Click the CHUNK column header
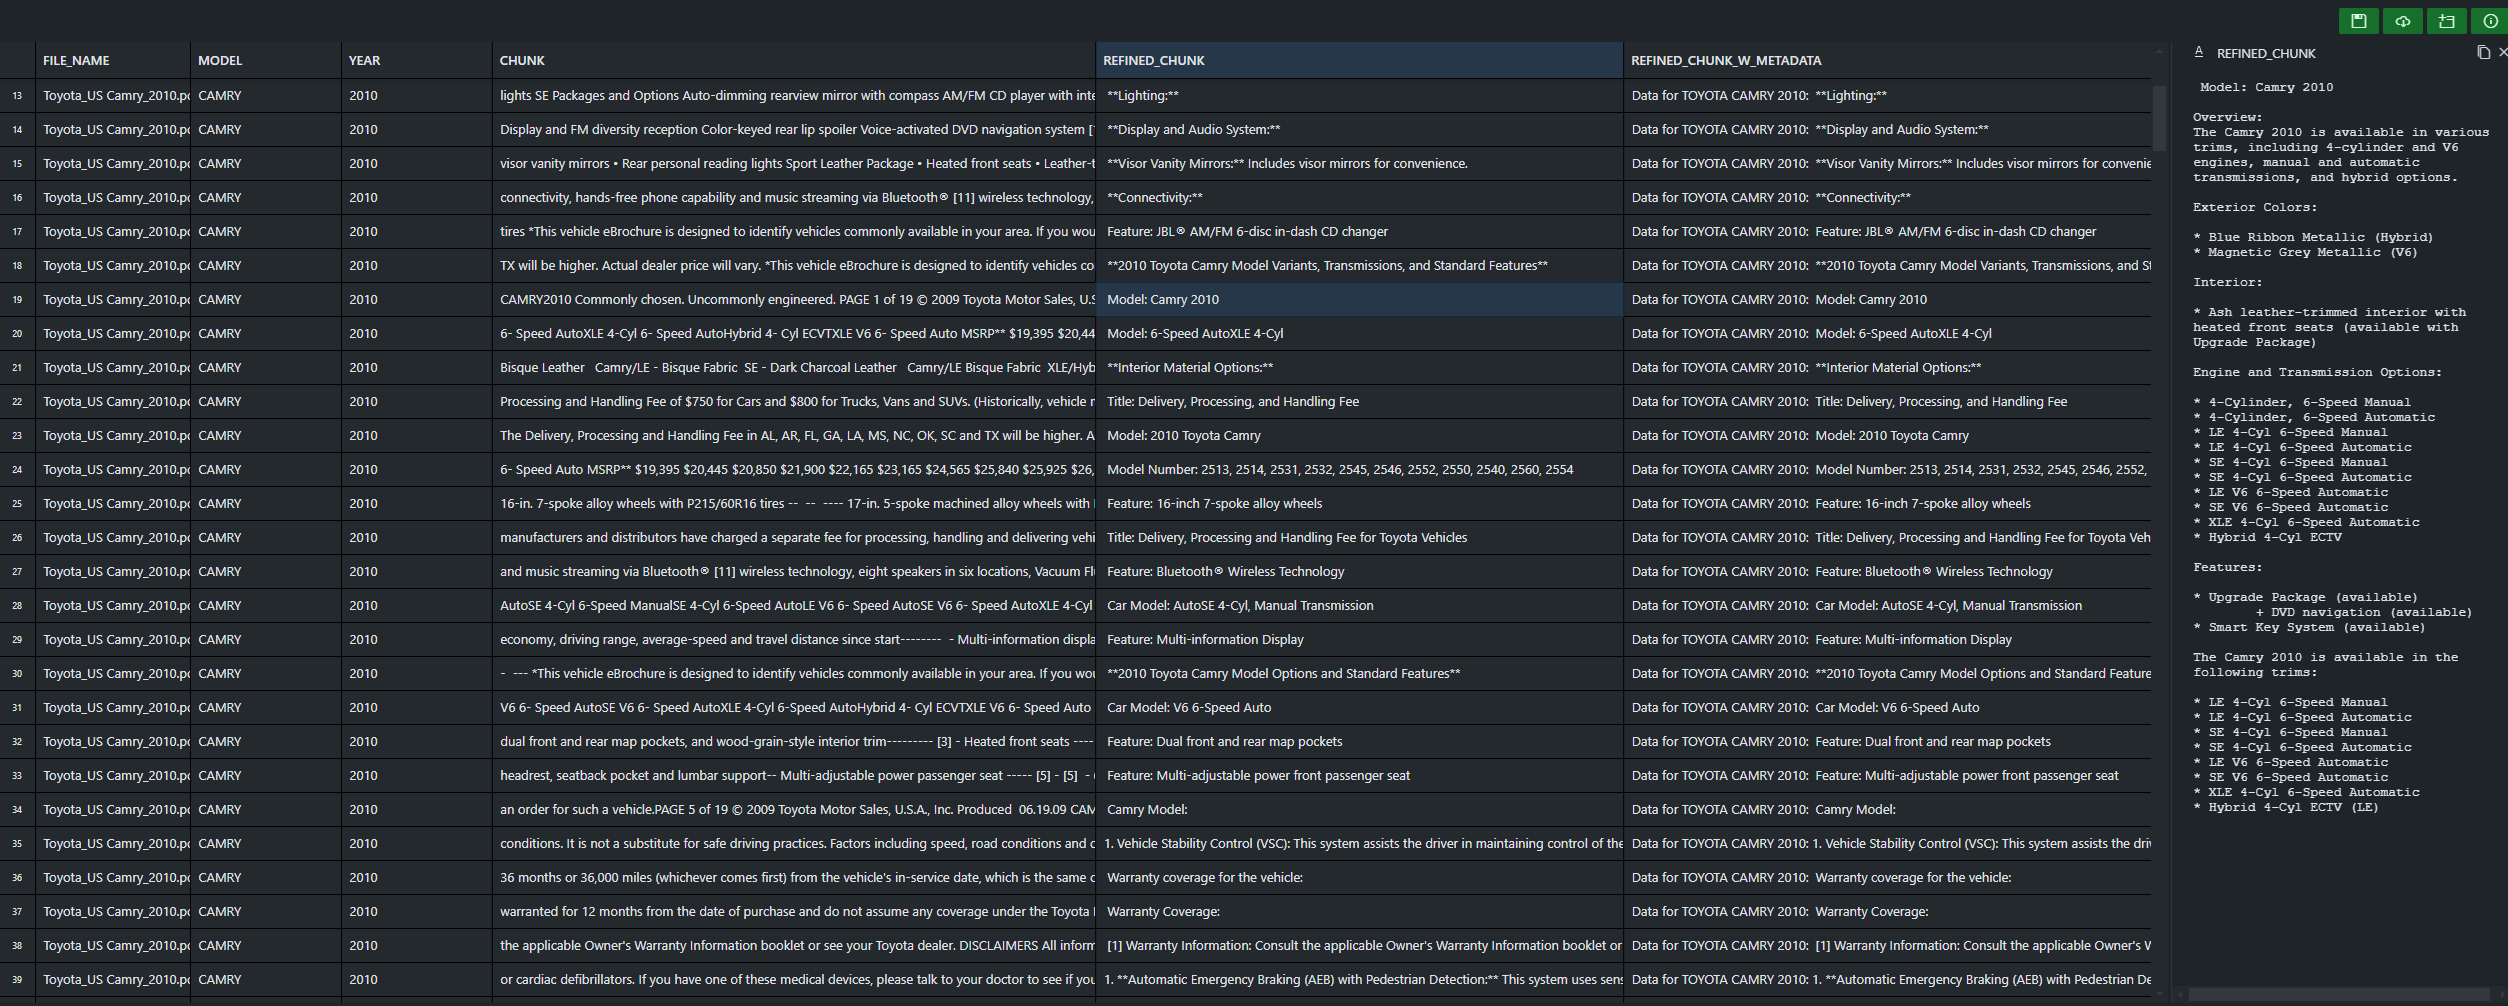Screen dimensions: 2508x1006 coord(794,60)
